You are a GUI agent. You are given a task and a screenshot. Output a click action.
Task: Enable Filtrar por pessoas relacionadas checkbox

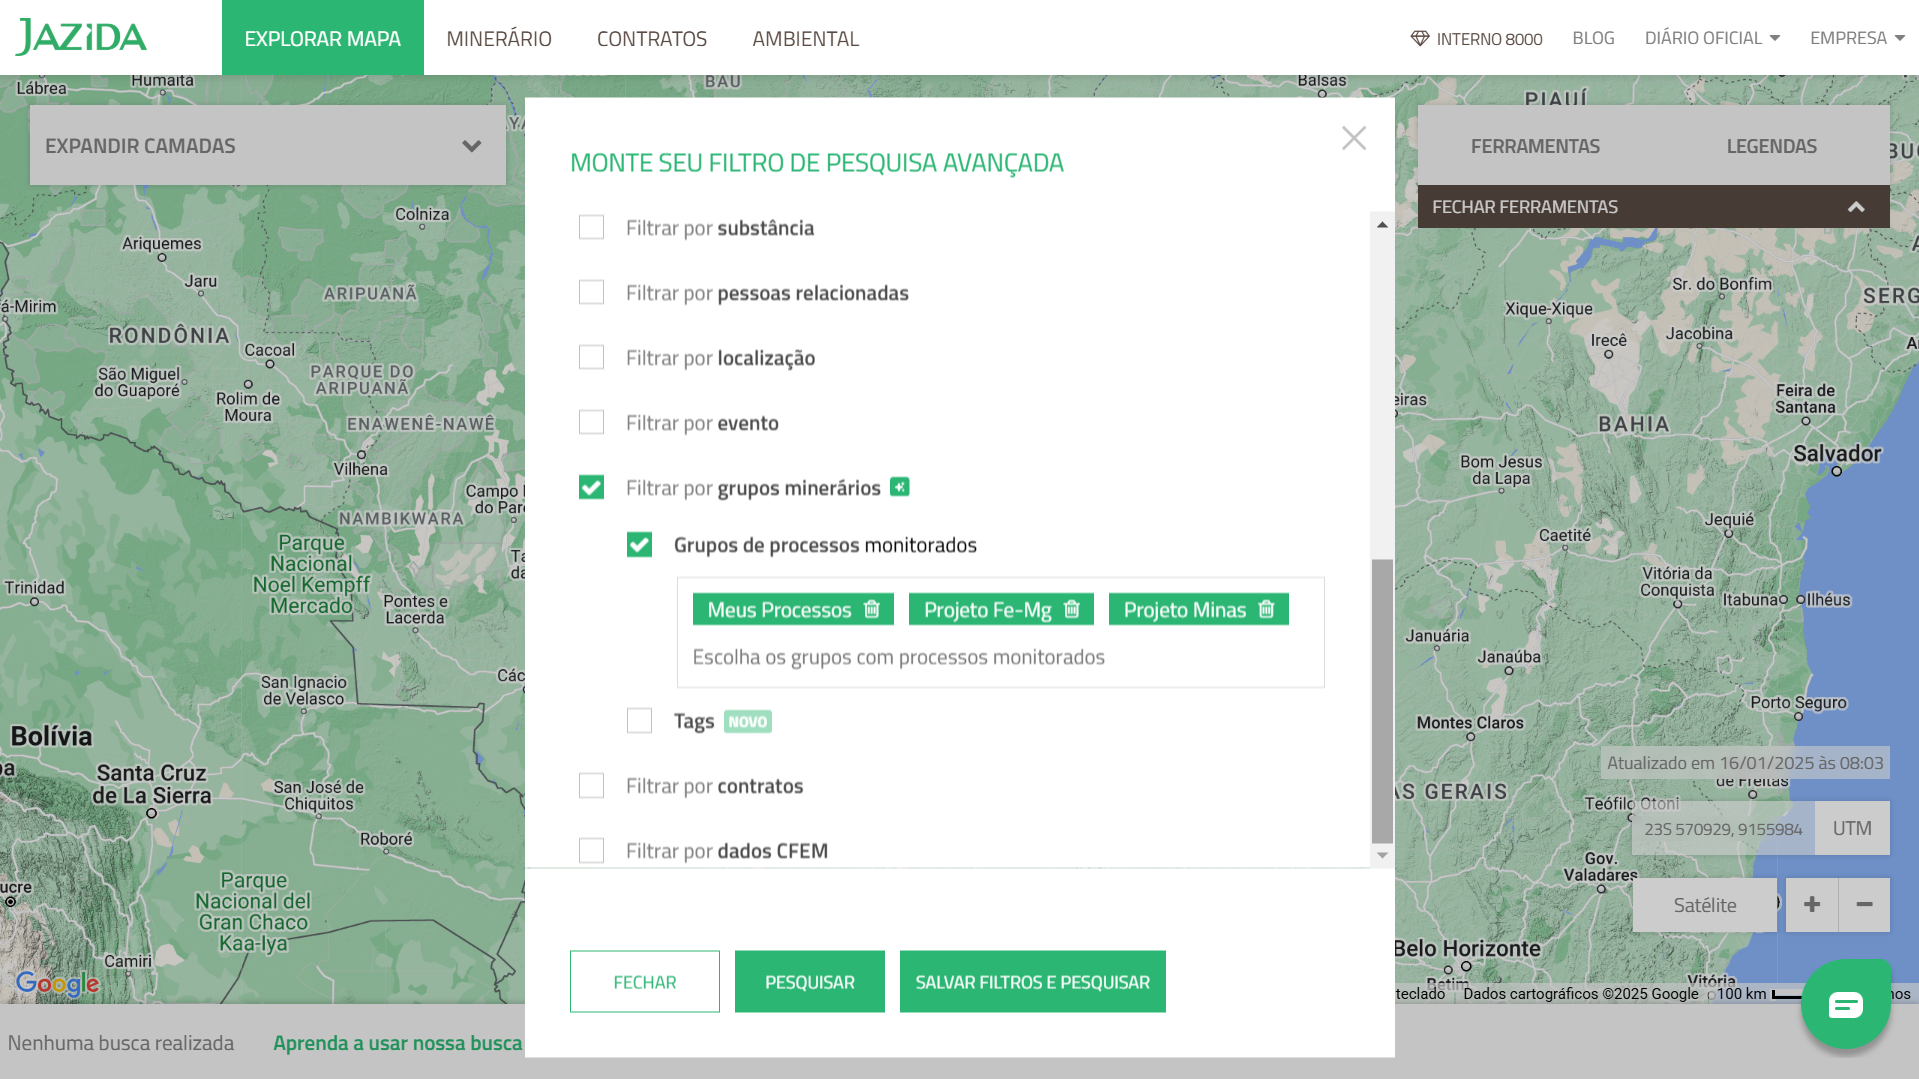pos(591,292)
